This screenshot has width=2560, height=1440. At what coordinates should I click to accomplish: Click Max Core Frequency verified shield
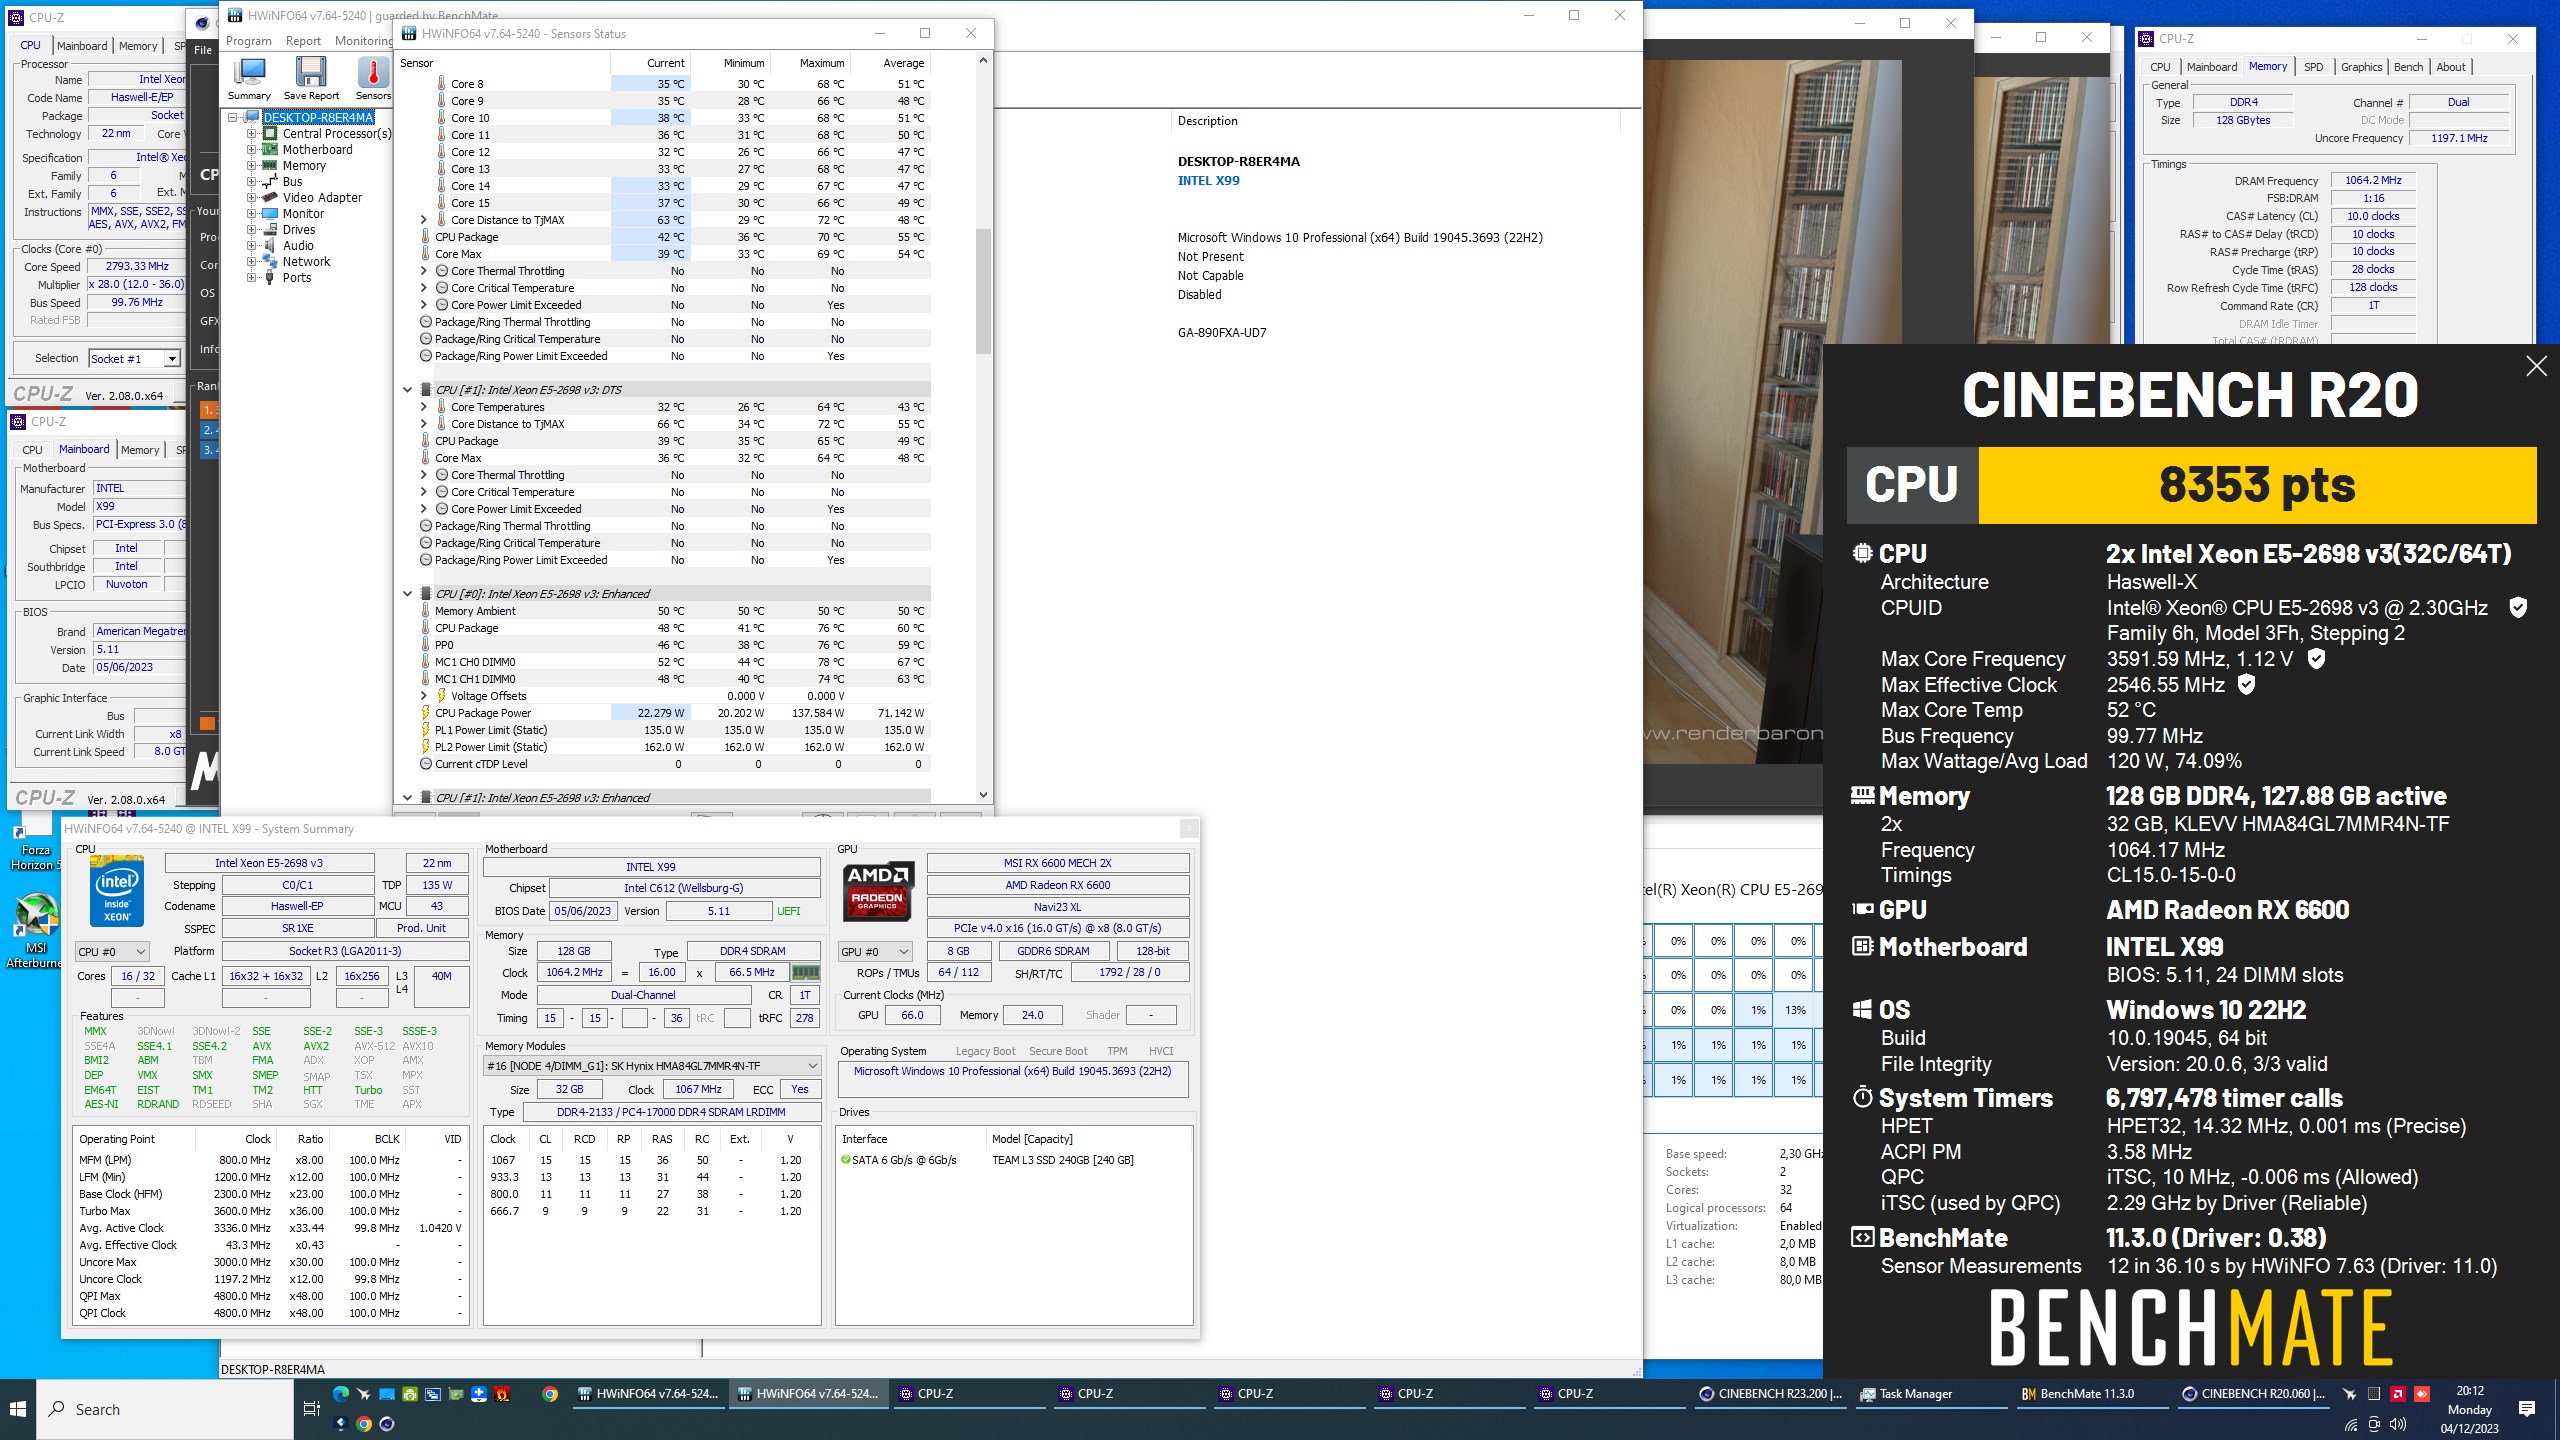coord(2316,658)
